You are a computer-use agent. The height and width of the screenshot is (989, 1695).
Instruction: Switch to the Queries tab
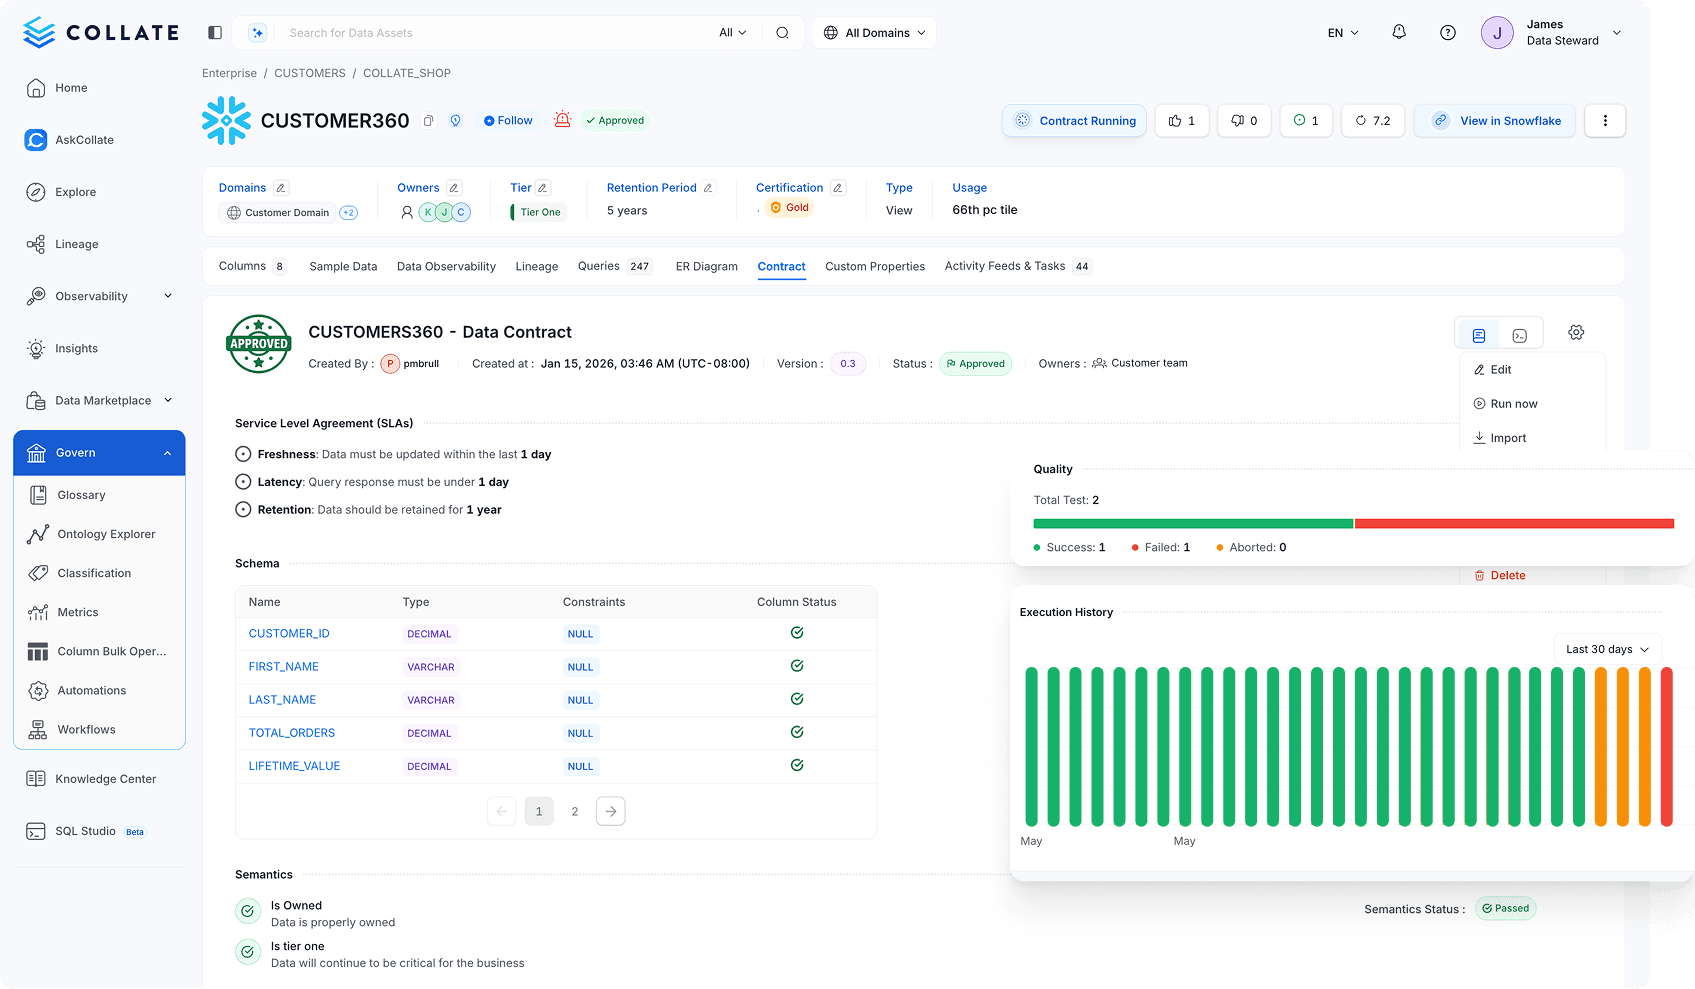coord(615,266)
